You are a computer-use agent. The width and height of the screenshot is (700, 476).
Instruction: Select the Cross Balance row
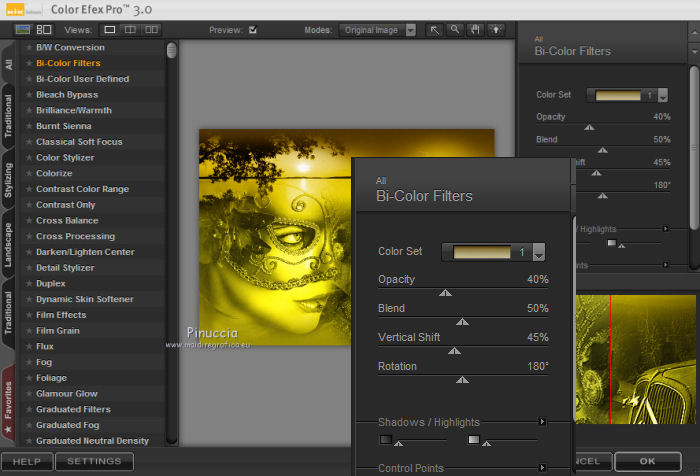[92, 221]
